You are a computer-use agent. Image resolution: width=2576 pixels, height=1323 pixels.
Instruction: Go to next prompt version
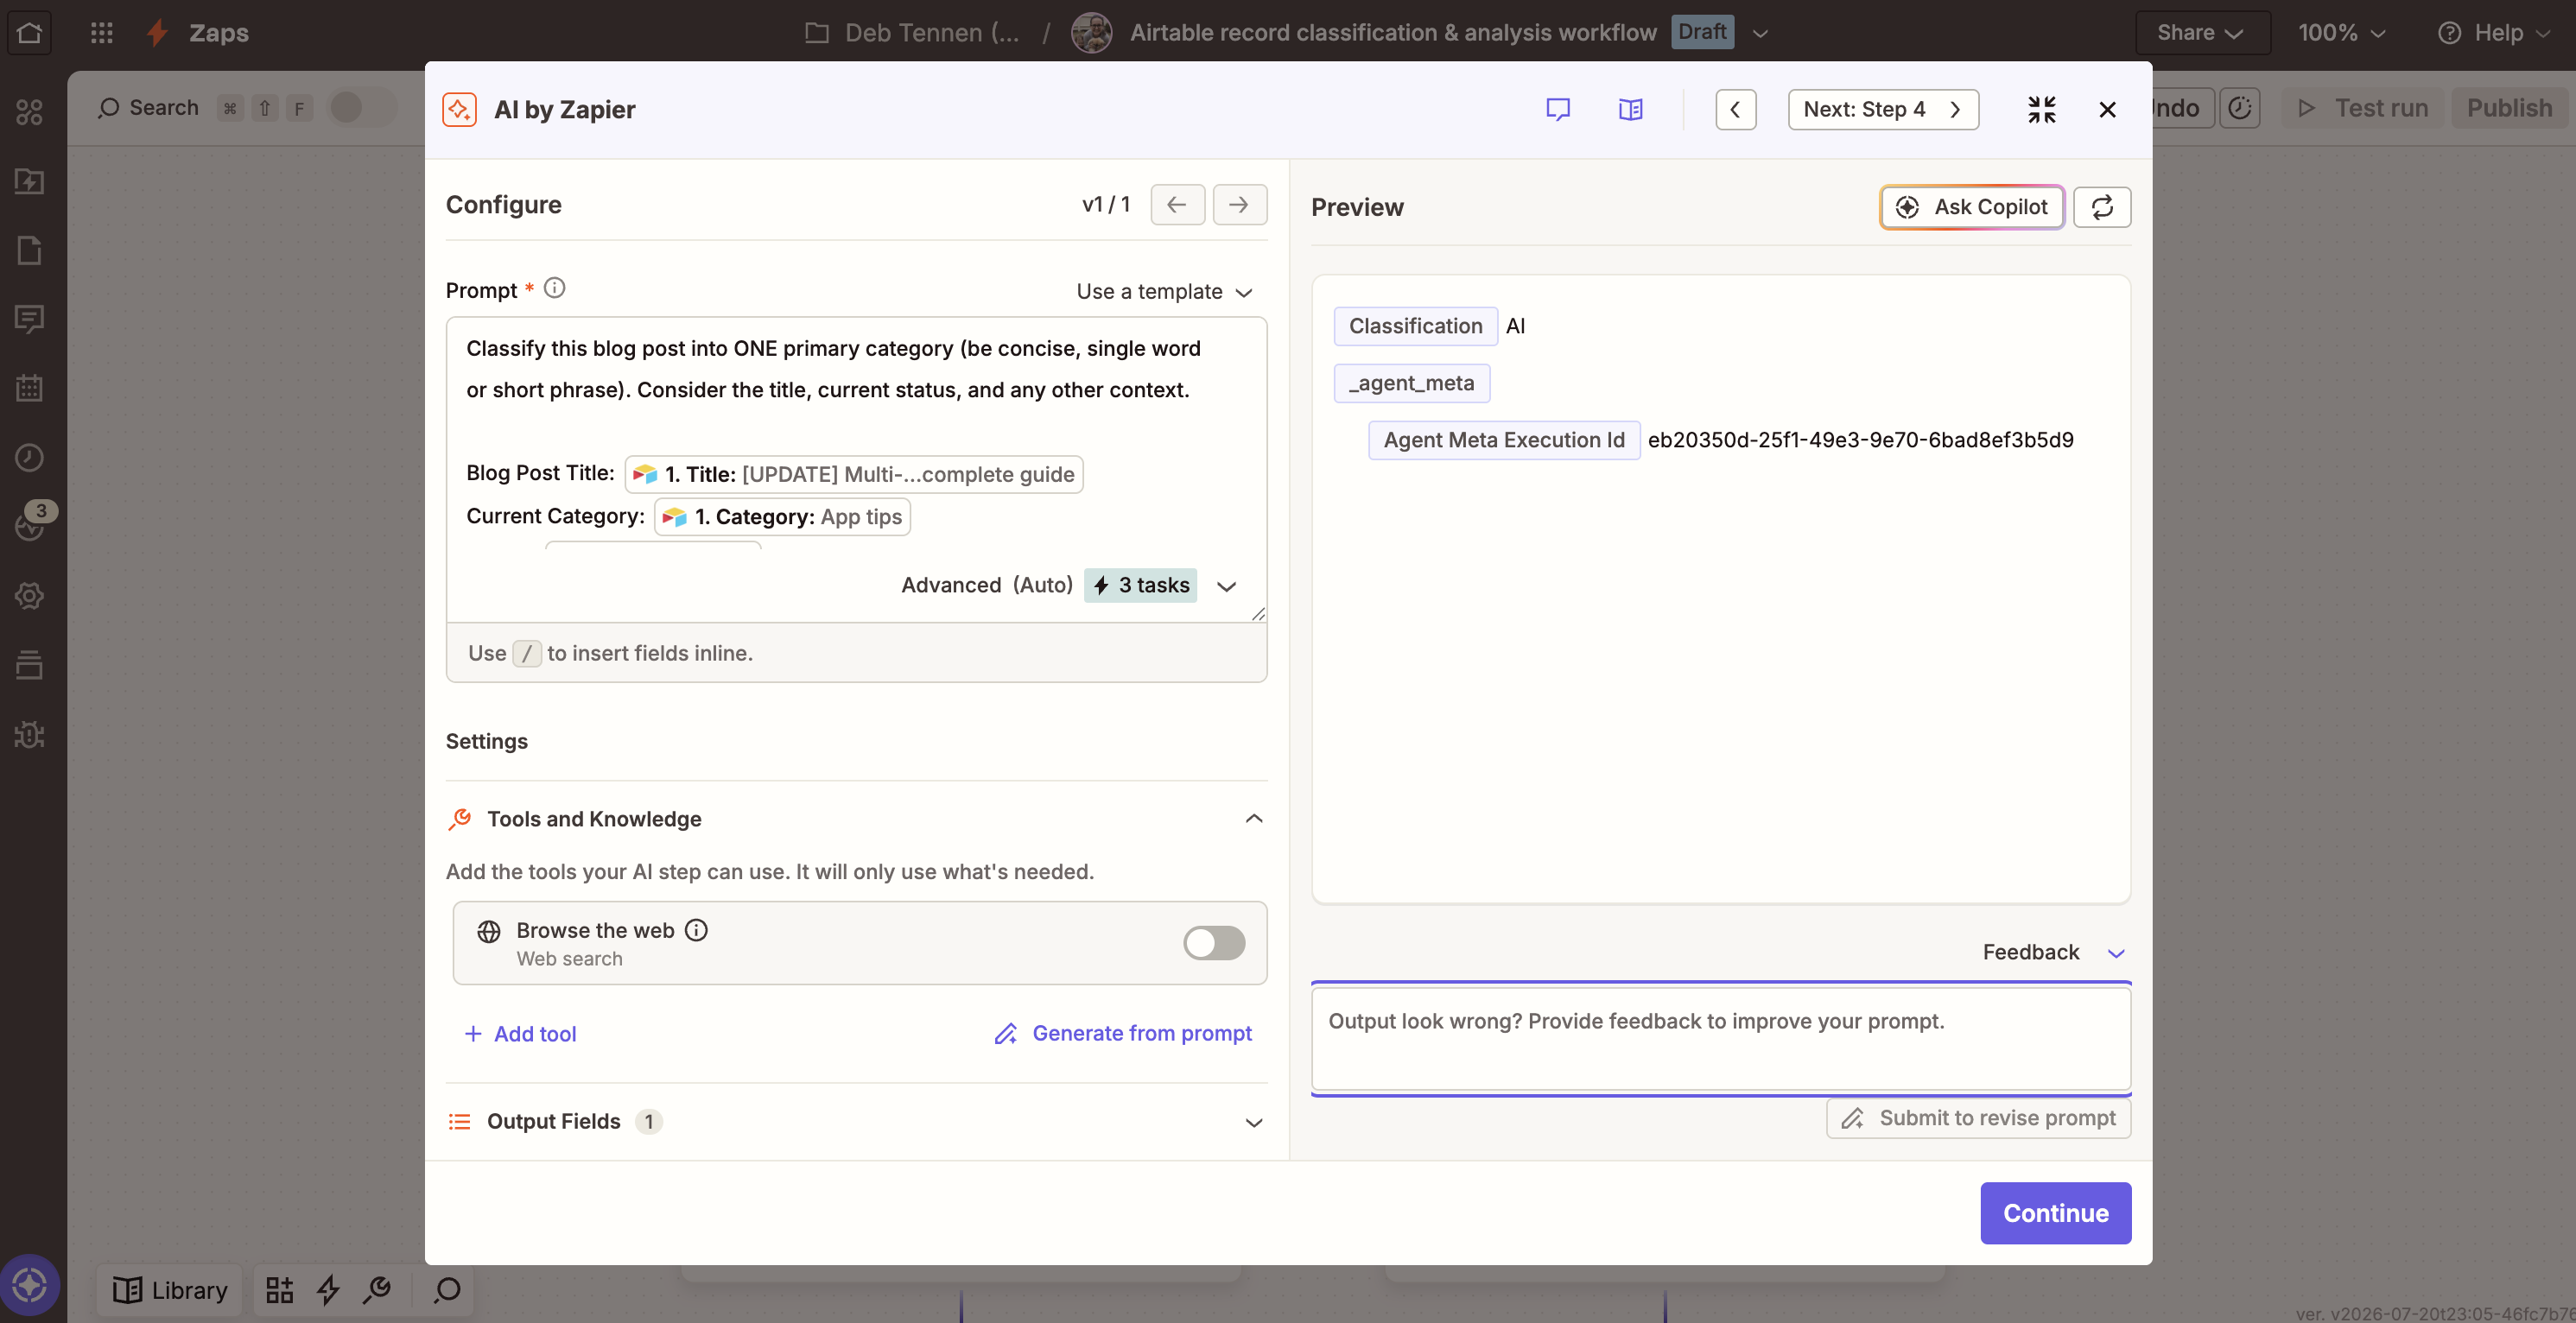click(1239, 204)
